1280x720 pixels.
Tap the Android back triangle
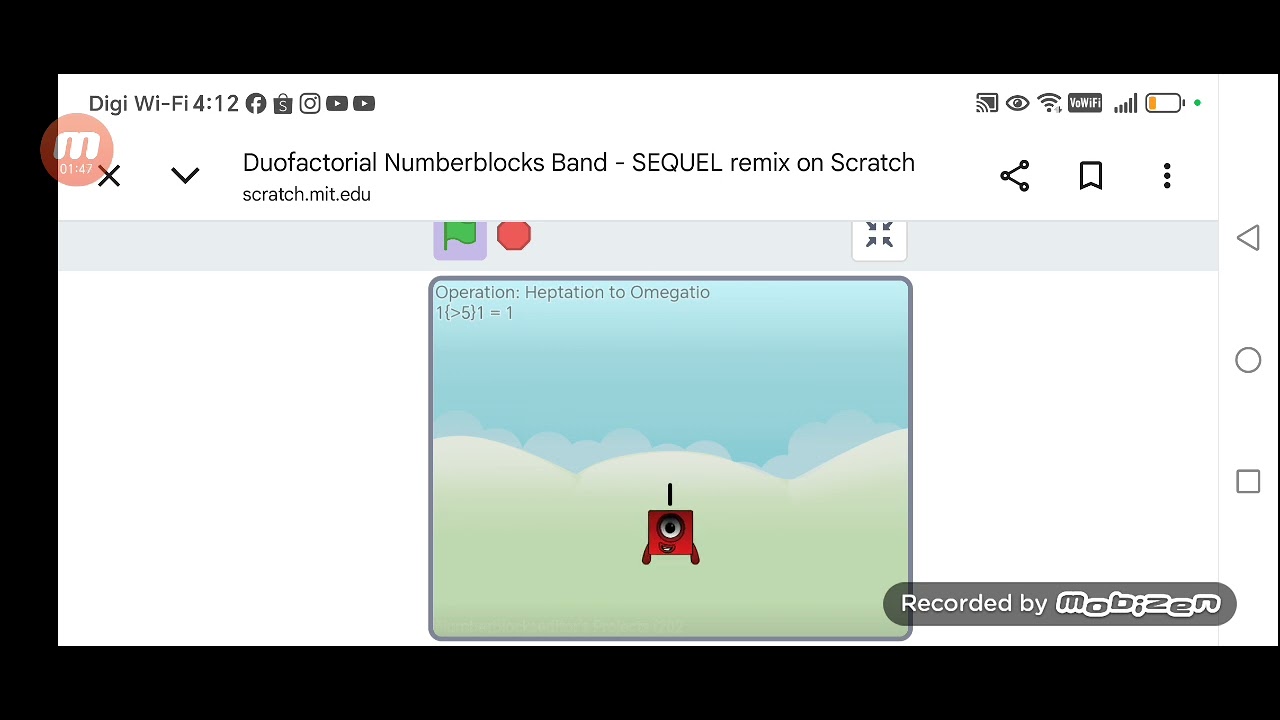click(1248, 238)
